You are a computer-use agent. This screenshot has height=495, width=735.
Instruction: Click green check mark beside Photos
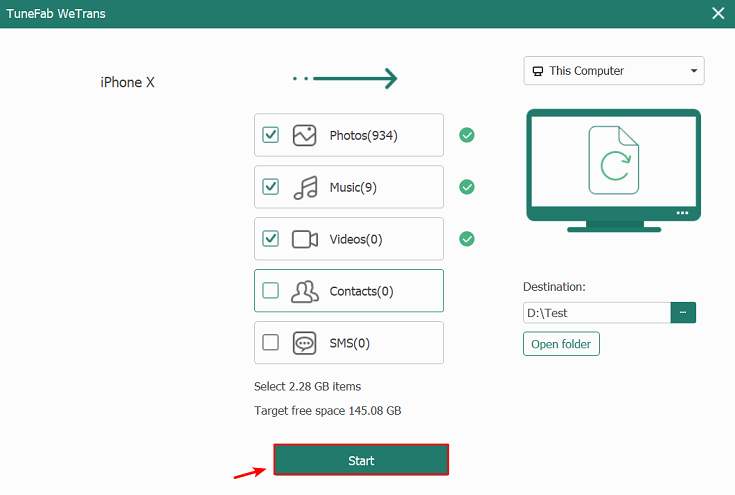(466, 135)
